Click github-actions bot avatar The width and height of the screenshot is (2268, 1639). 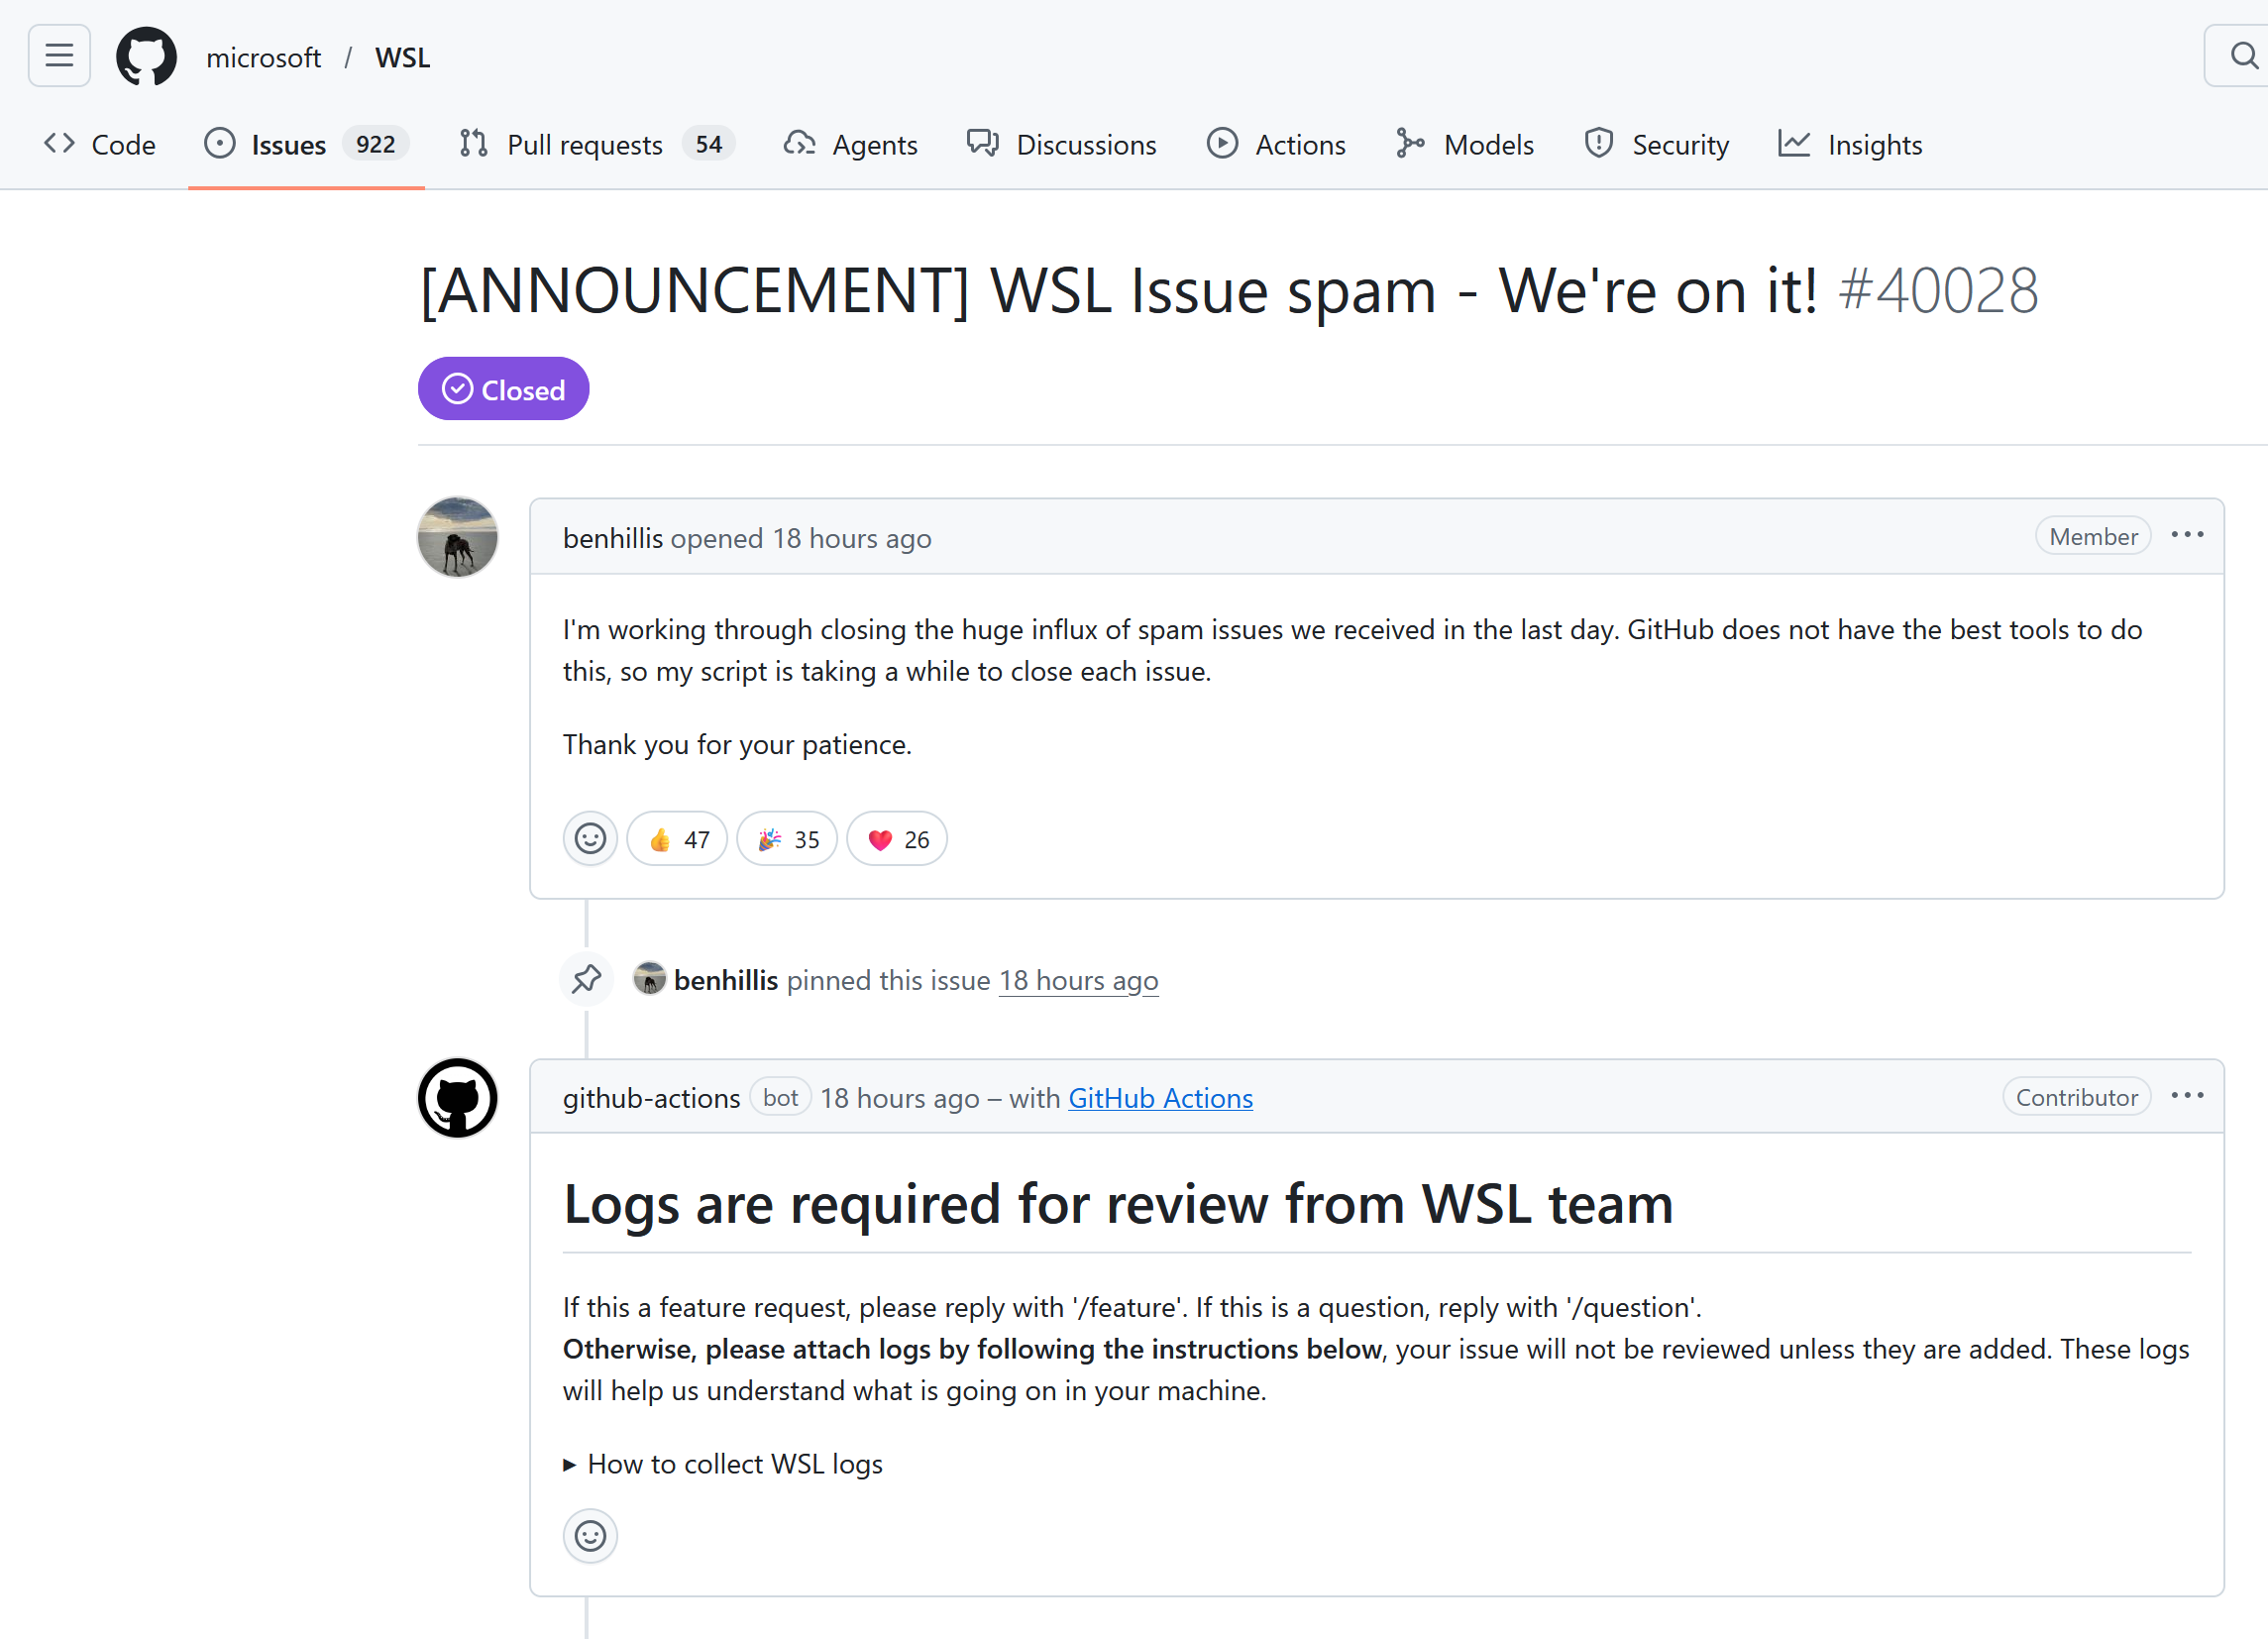(x=457, y=1098)
